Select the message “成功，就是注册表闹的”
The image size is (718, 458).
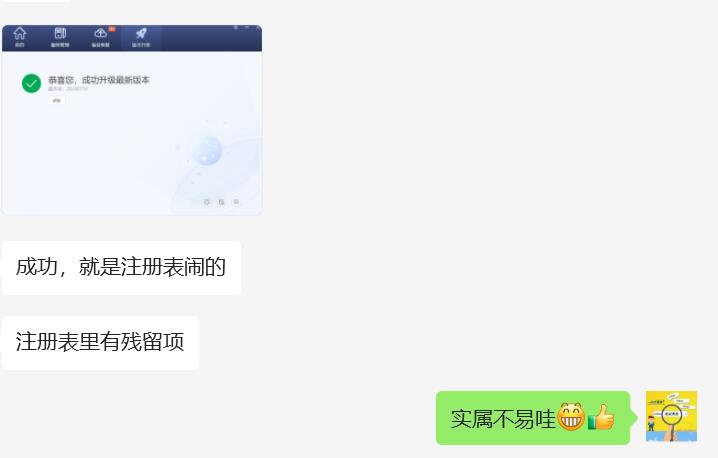[x=121, y=267]
